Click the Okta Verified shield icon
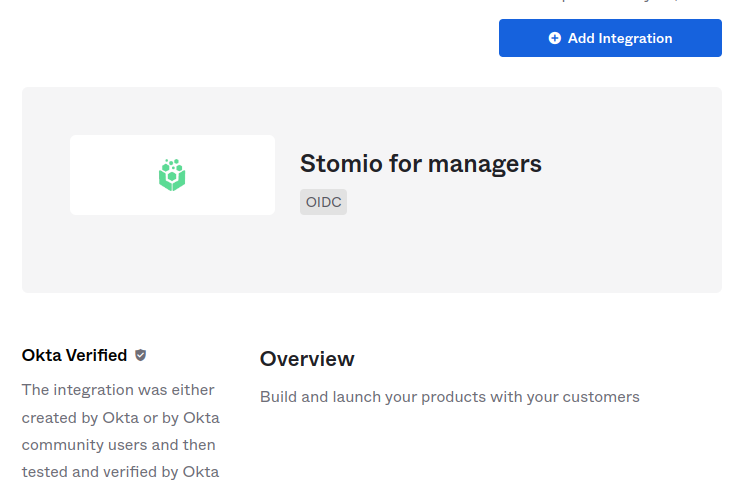The width and height of the screenshot is (741, 501). [x=140, y=355]
